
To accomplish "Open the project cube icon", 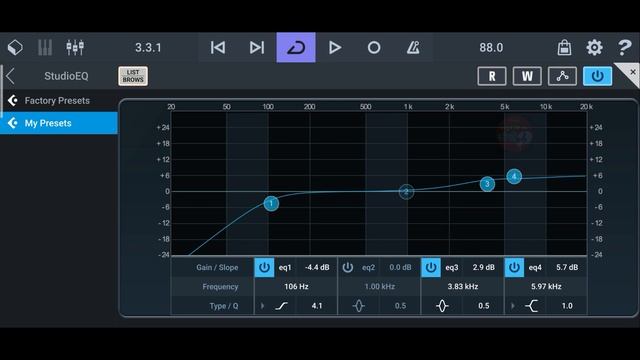I will coord(15,47).
